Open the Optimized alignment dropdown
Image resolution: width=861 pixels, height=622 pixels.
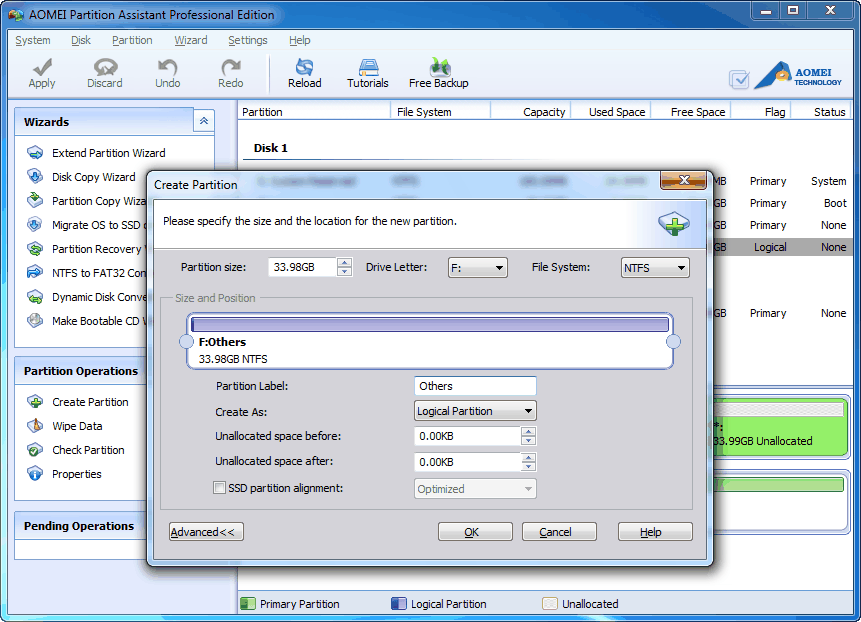click(475, 489)
